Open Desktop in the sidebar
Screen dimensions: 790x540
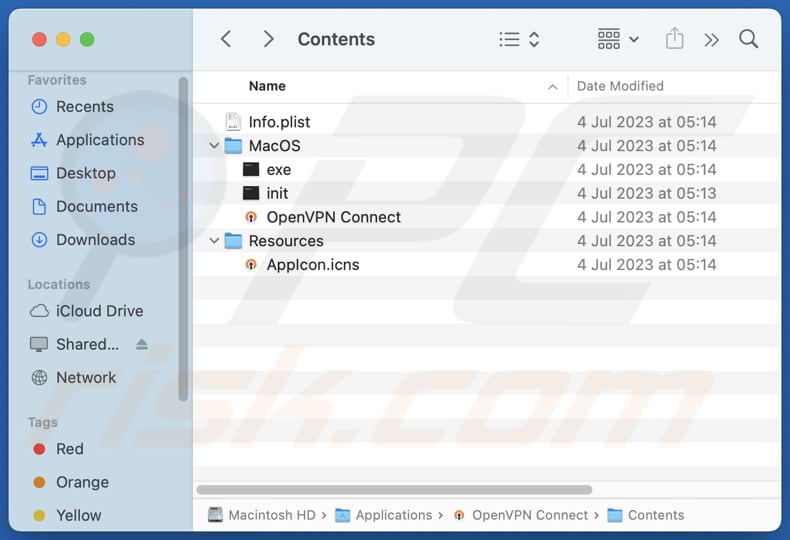tap(86, 173)
